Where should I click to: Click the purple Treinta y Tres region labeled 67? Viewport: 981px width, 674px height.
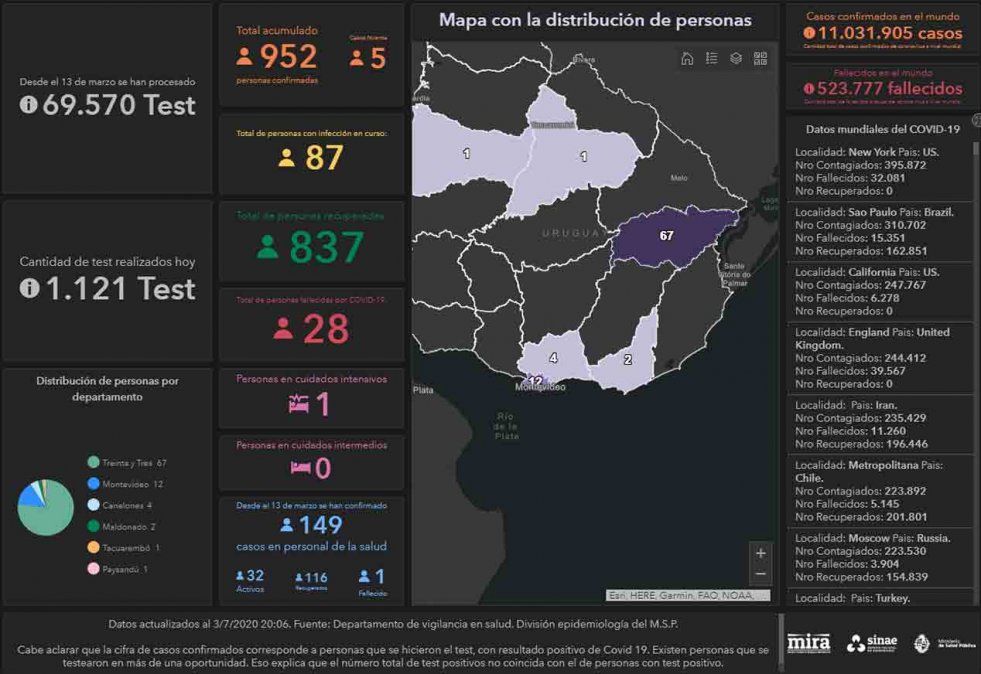667,236
